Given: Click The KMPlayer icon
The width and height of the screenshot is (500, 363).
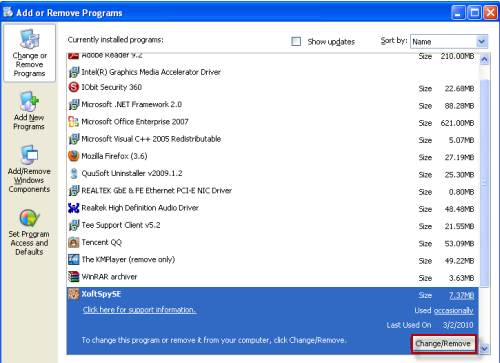Looking at the screenshot, I should pyautogui.click(x=74, y=260).
